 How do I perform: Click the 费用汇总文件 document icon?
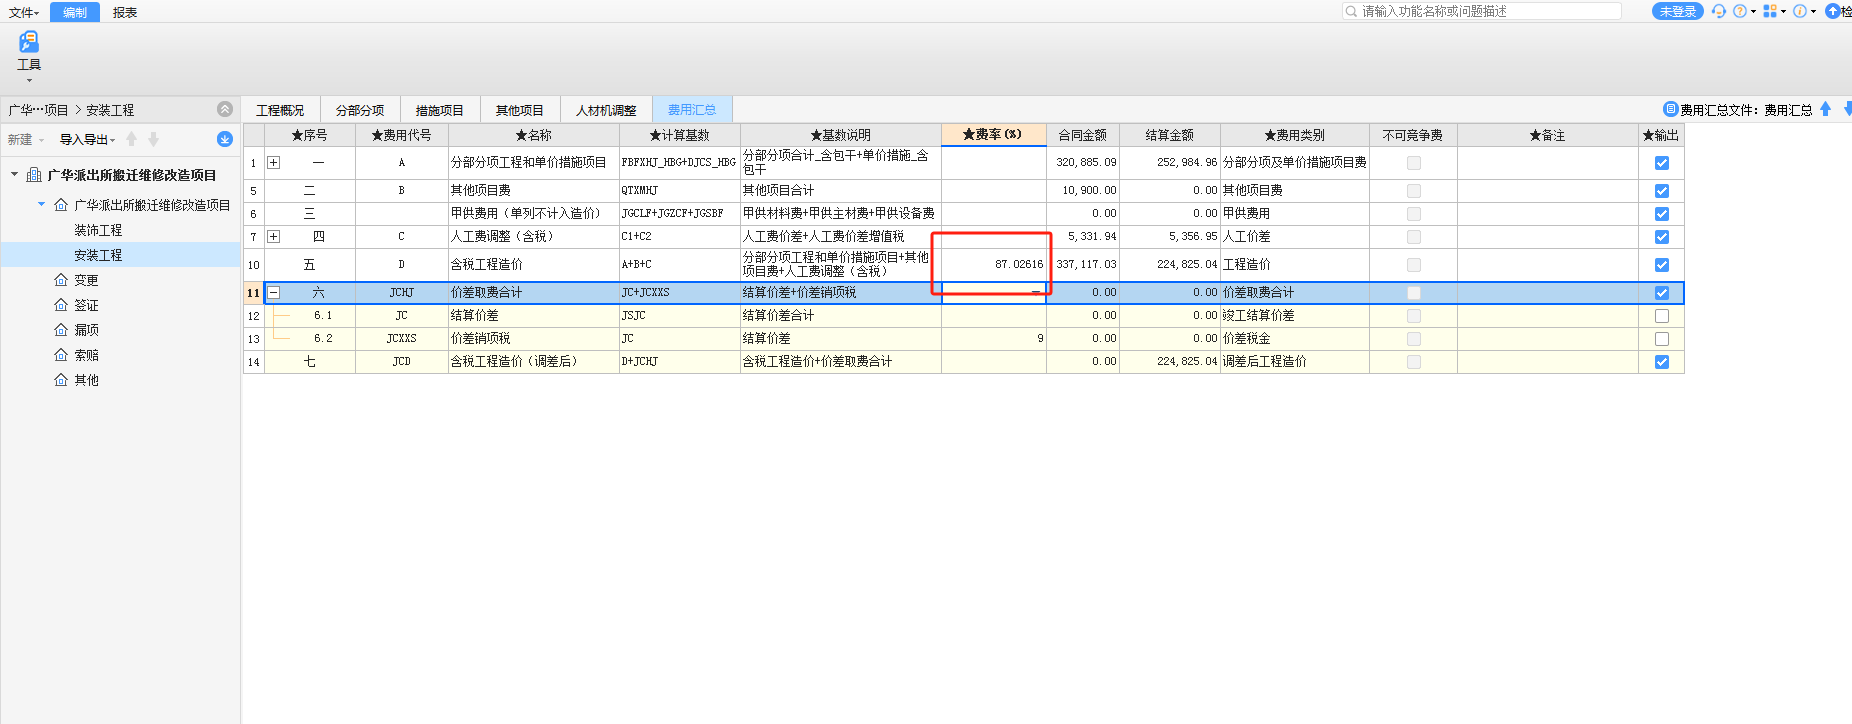[x=1670, y=109]
